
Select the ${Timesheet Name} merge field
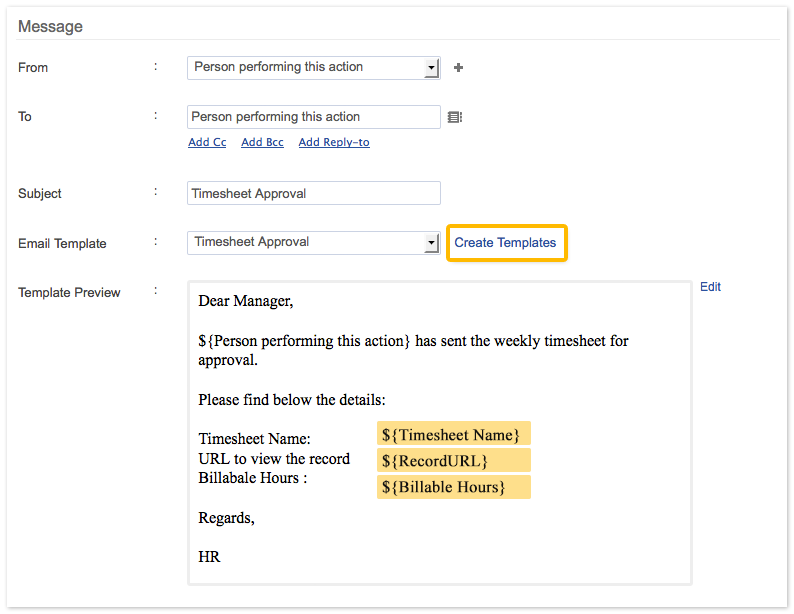coord(453,434)
